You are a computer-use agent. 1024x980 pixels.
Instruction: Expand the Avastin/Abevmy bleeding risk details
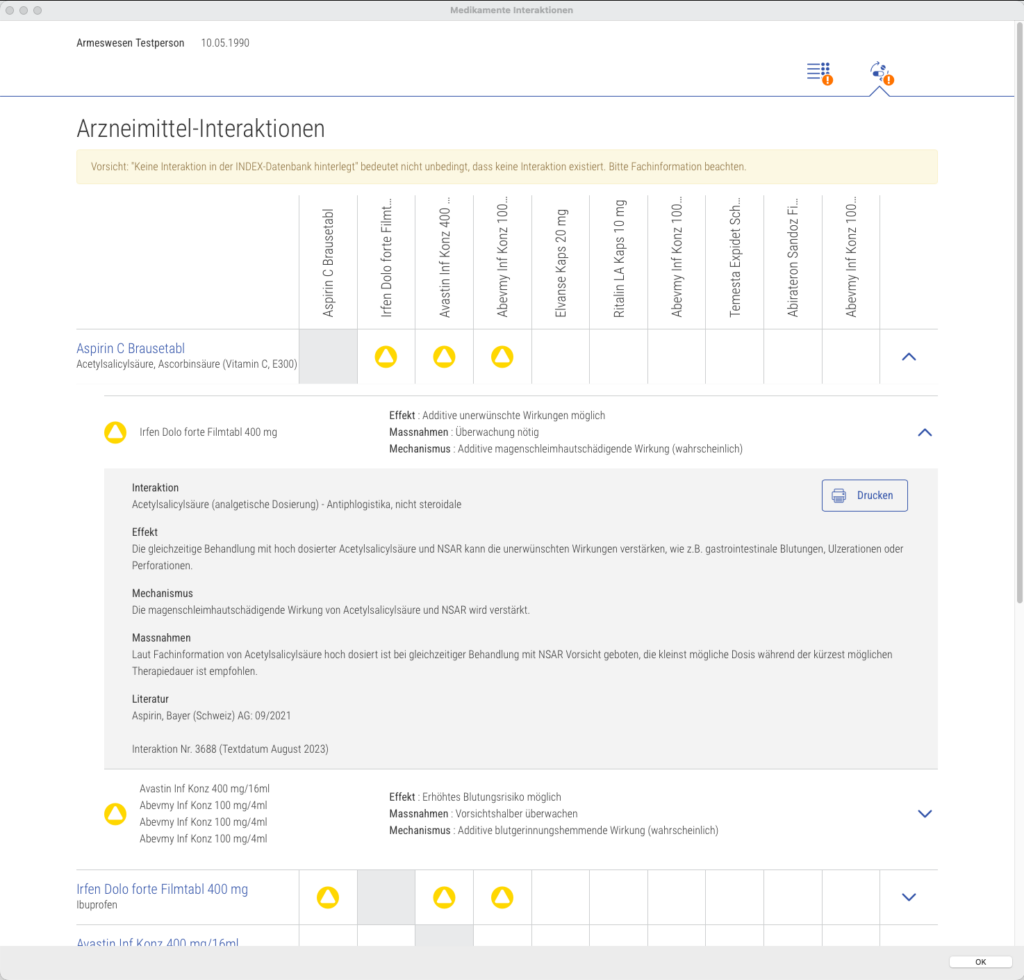(925, 814)
